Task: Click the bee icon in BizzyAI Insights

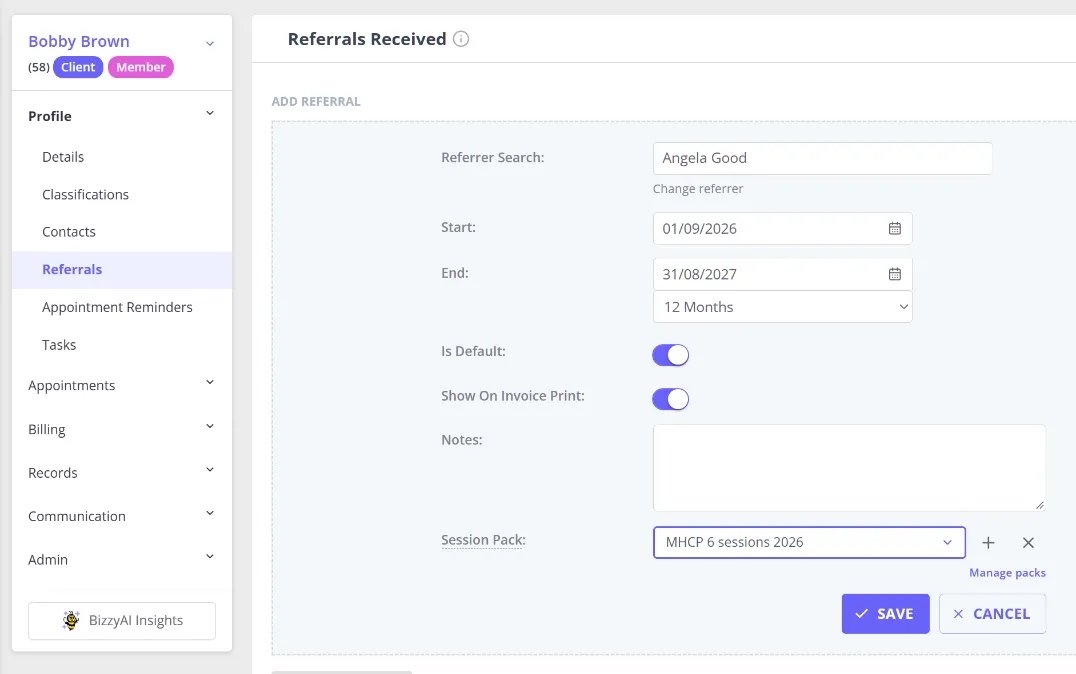Action: tap(71, 620)
